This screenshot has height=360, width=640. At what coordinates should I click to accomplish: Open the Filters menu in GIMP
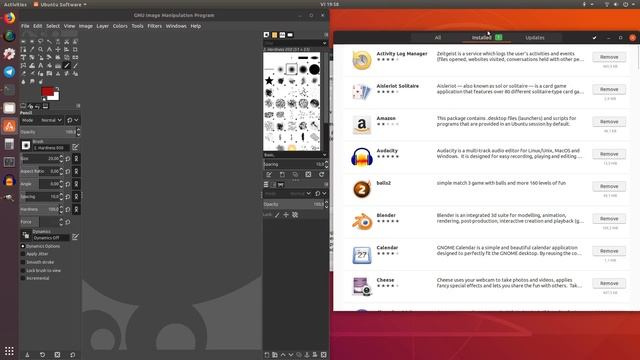point(154,26)
